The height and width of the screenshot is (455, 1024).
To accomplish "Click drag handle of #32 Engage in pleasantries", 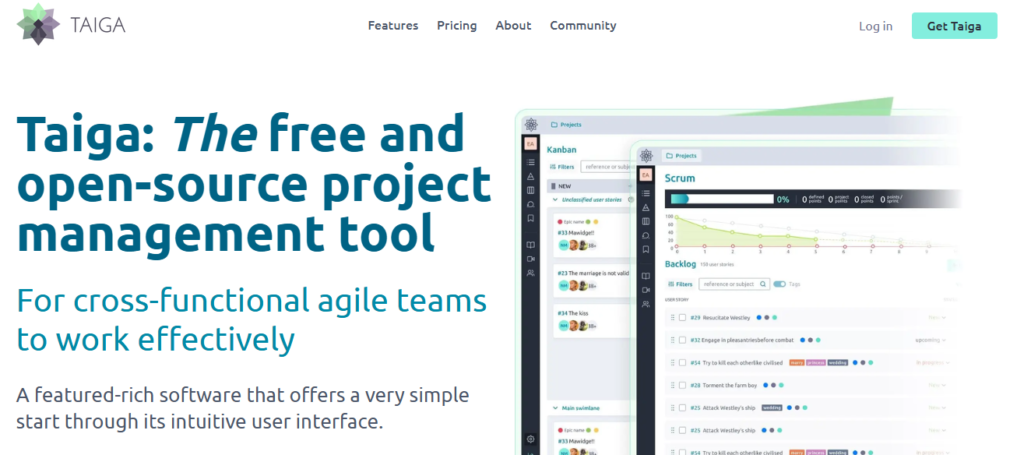I will click(x=672, y=340).
